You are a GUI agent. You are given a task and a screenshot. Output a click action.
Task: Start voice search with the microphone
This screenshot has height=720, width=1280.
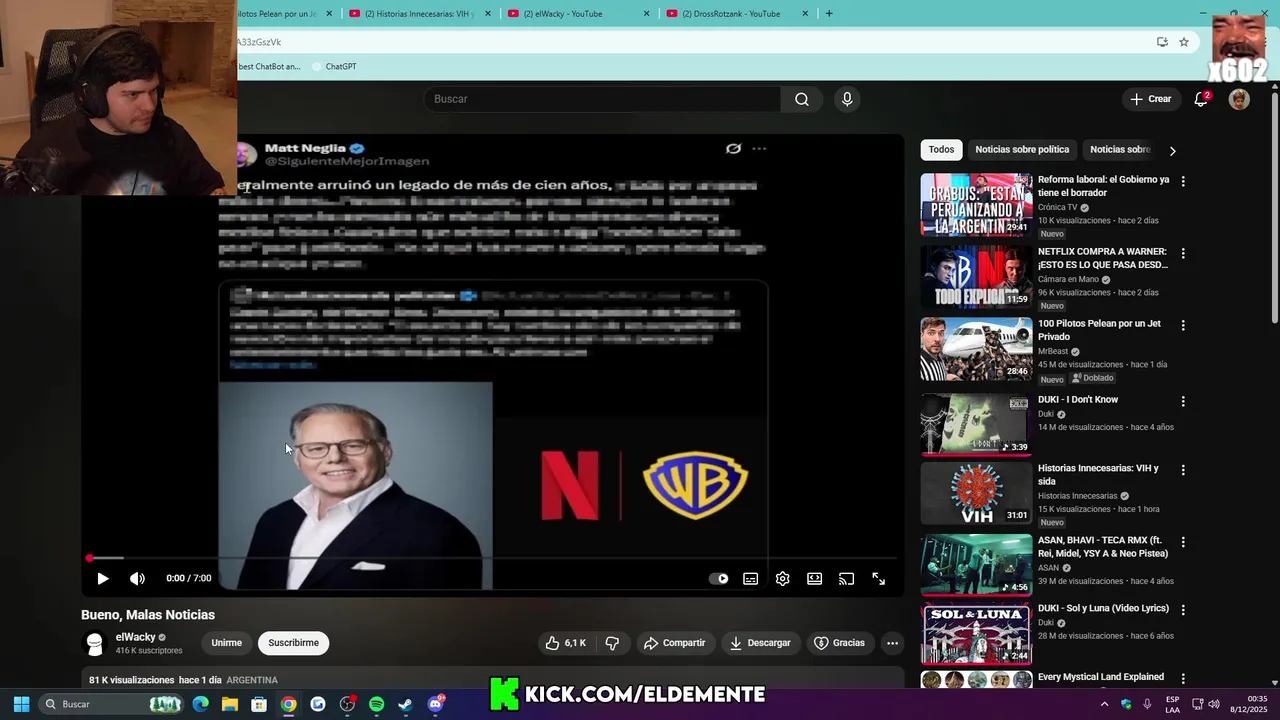pos(847,99)
